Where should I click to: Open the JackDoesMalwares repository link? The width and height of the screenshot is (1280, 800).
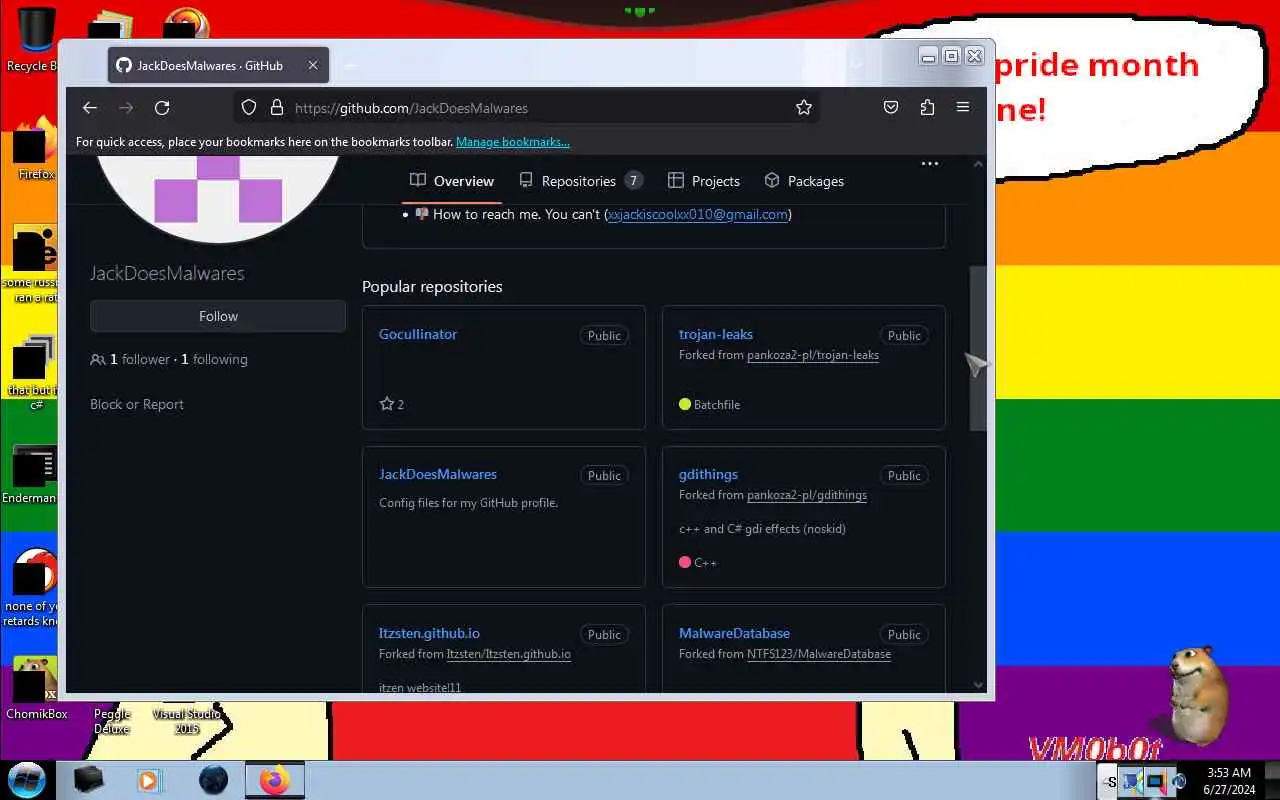point(438,474)
